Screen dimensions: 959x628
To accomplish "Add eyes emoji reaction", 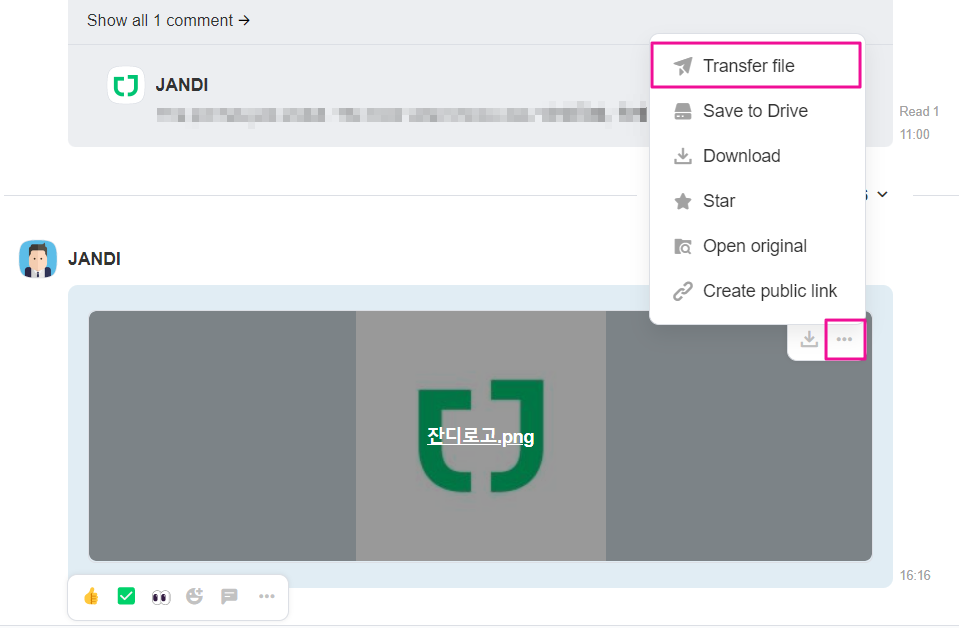I will tap(161, 597).
